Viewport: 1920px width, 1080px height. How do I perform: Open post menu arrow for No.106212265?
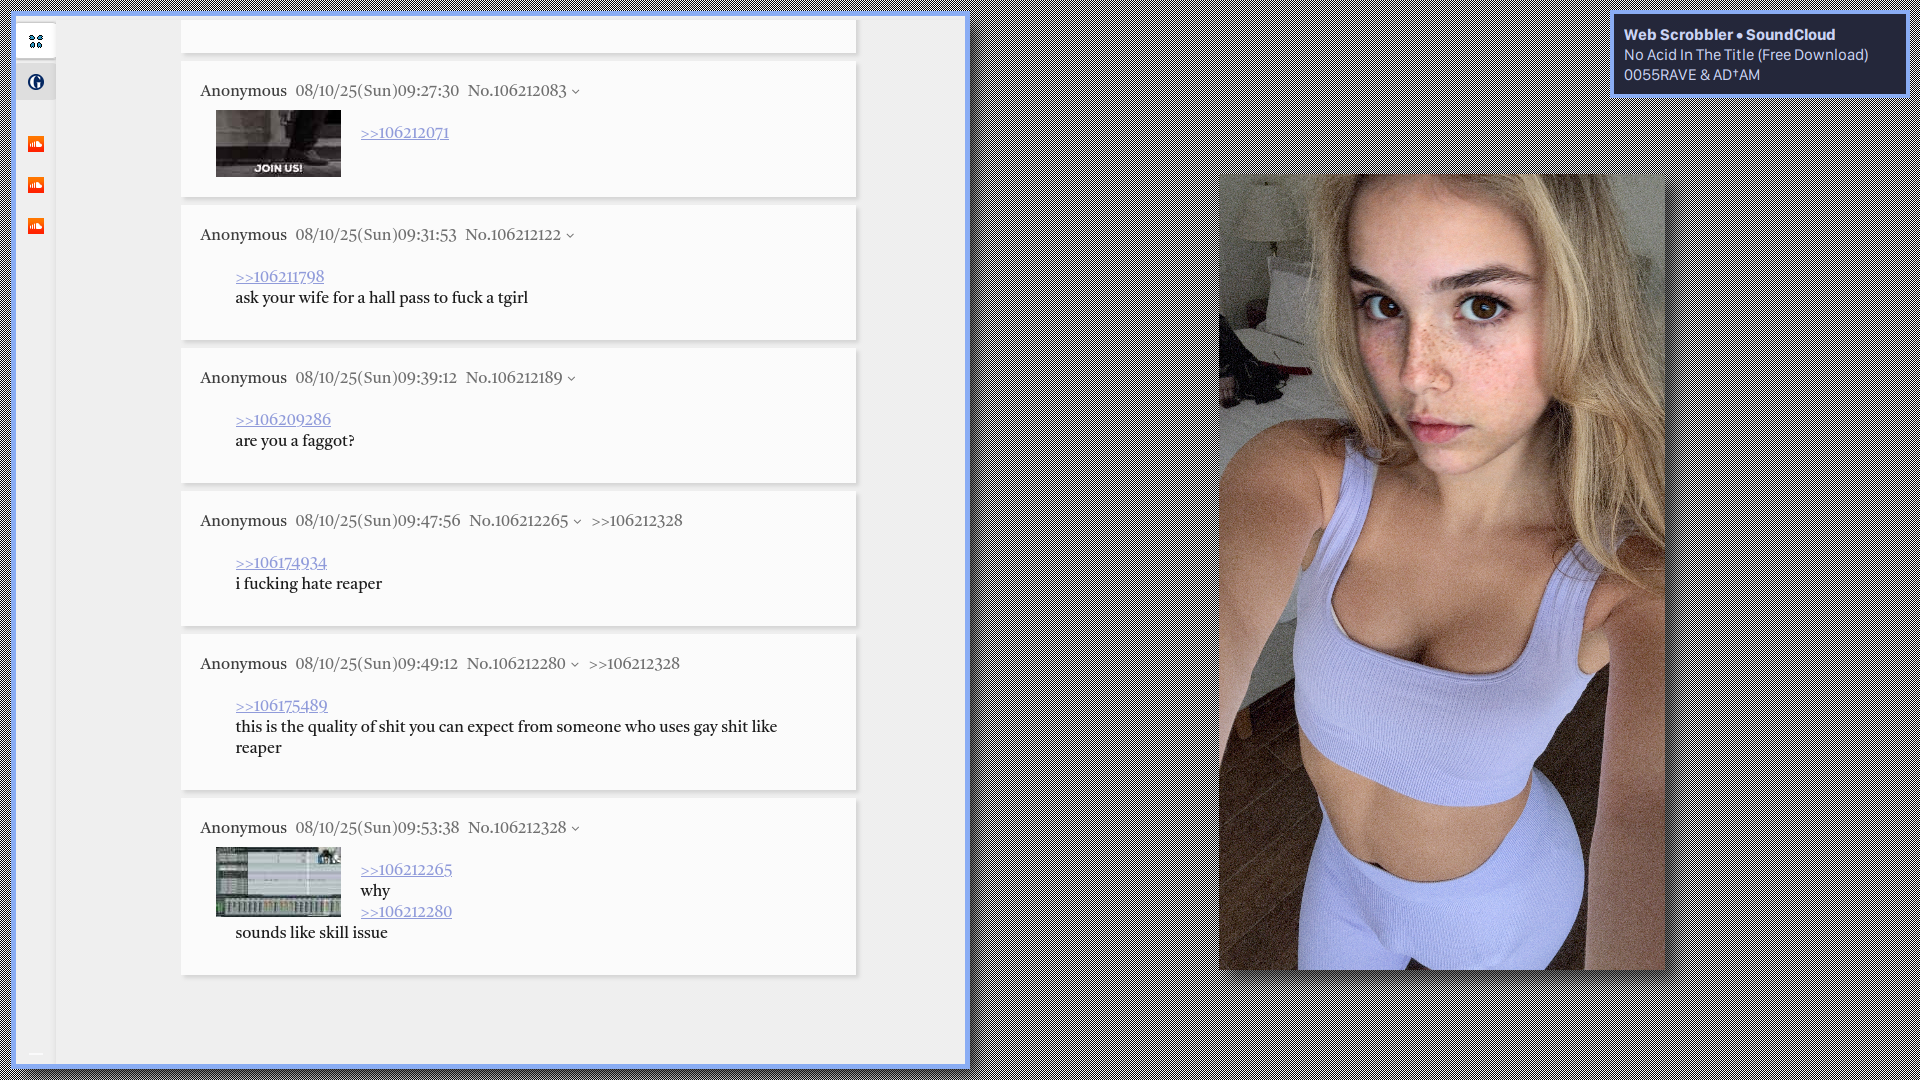pos(577,521)
